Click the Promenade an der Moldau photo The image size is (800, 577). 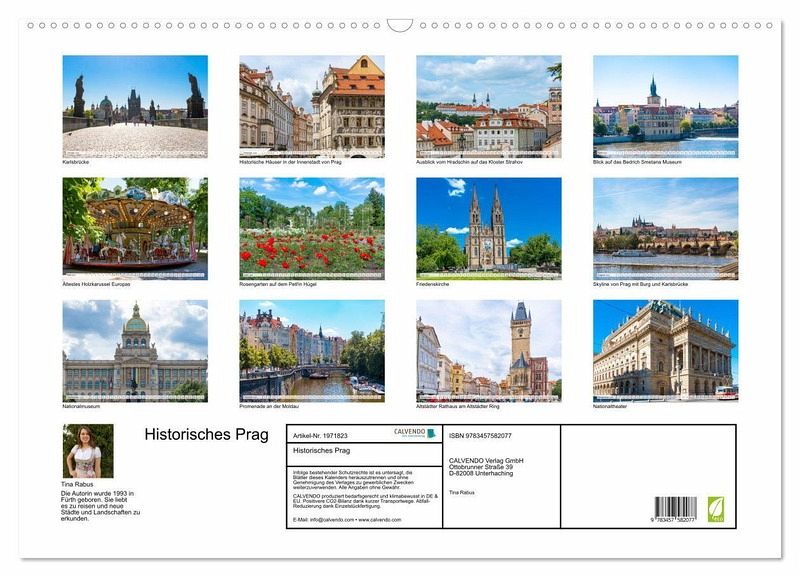click(x=312, y=351)
